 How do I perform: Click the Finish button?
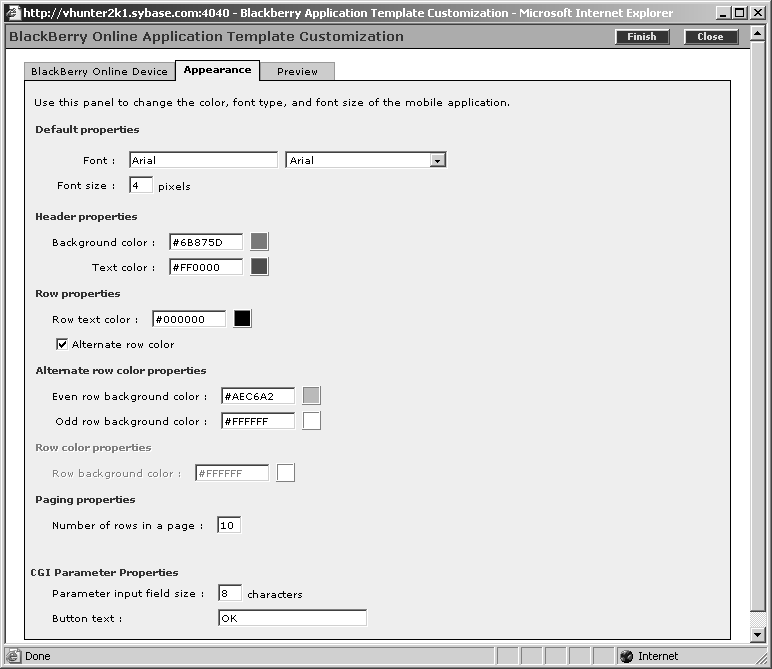coord(642,37)
